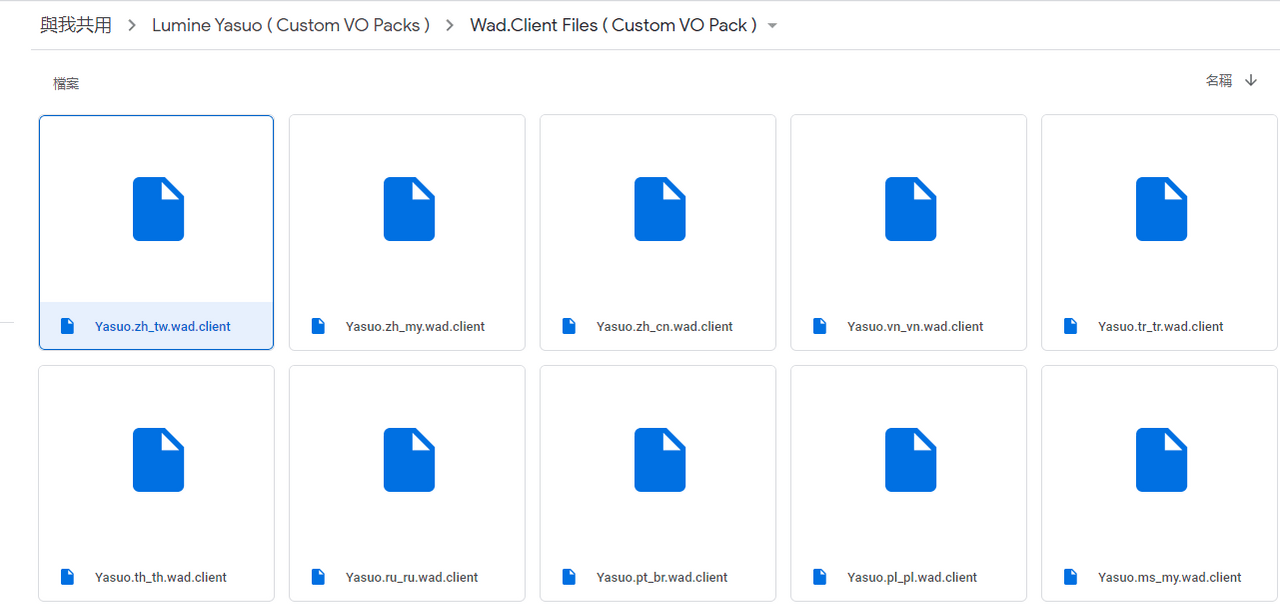
Task: Click the file name Yasuo.zh_tw.wad.client
Action: (x=163, y=327)
